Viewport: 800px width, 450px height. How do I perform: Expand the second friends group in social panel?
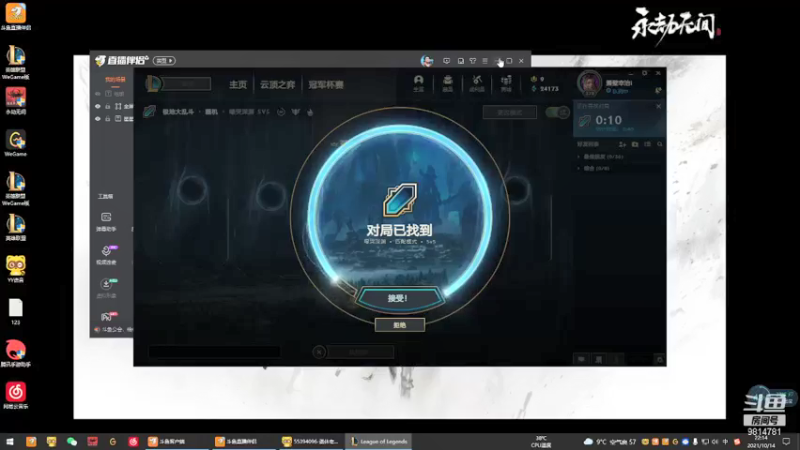pyautogui.click(x=593, y=168)
